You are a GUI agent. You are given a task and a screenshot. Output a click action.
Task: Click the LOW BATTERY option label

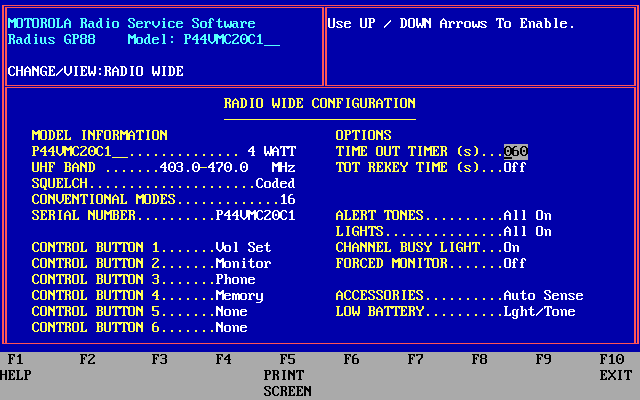[x=380, y=311]
